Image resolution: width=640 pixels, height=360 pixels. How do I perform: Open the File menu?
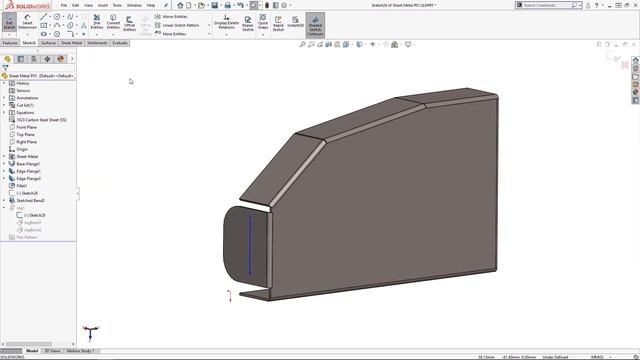click(x=64, y=5)
